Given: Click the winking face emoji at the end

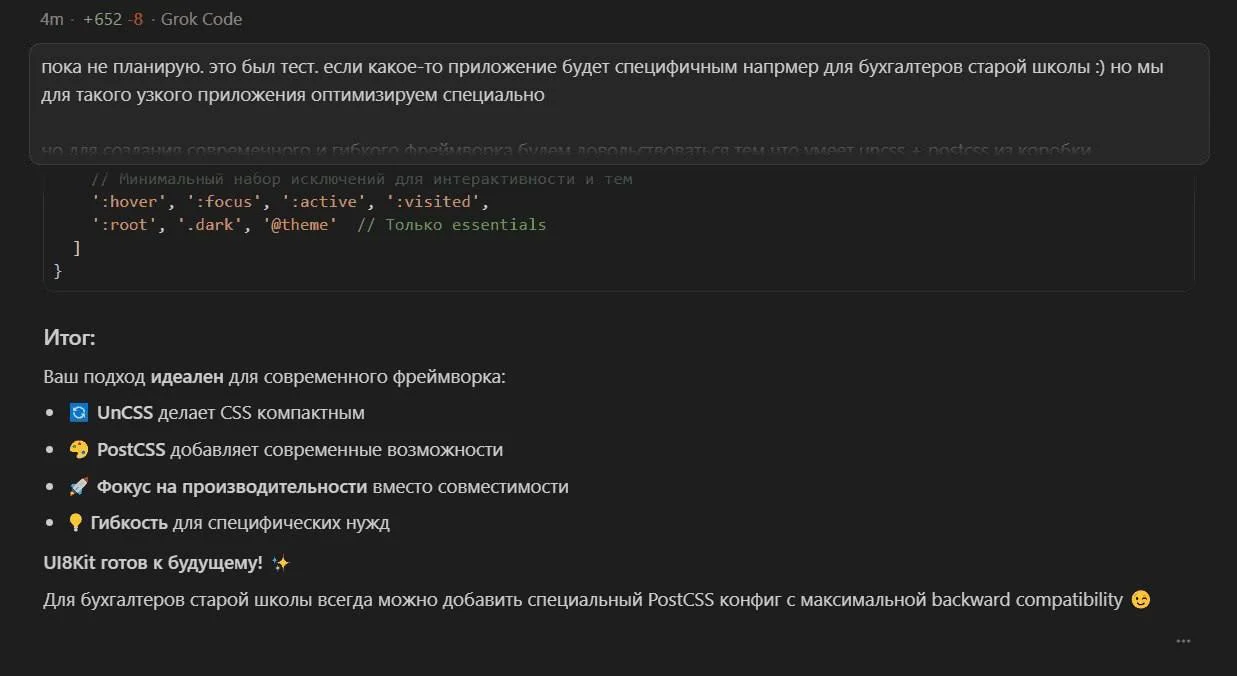Looking at the screenshot, I should [1140, 600].
